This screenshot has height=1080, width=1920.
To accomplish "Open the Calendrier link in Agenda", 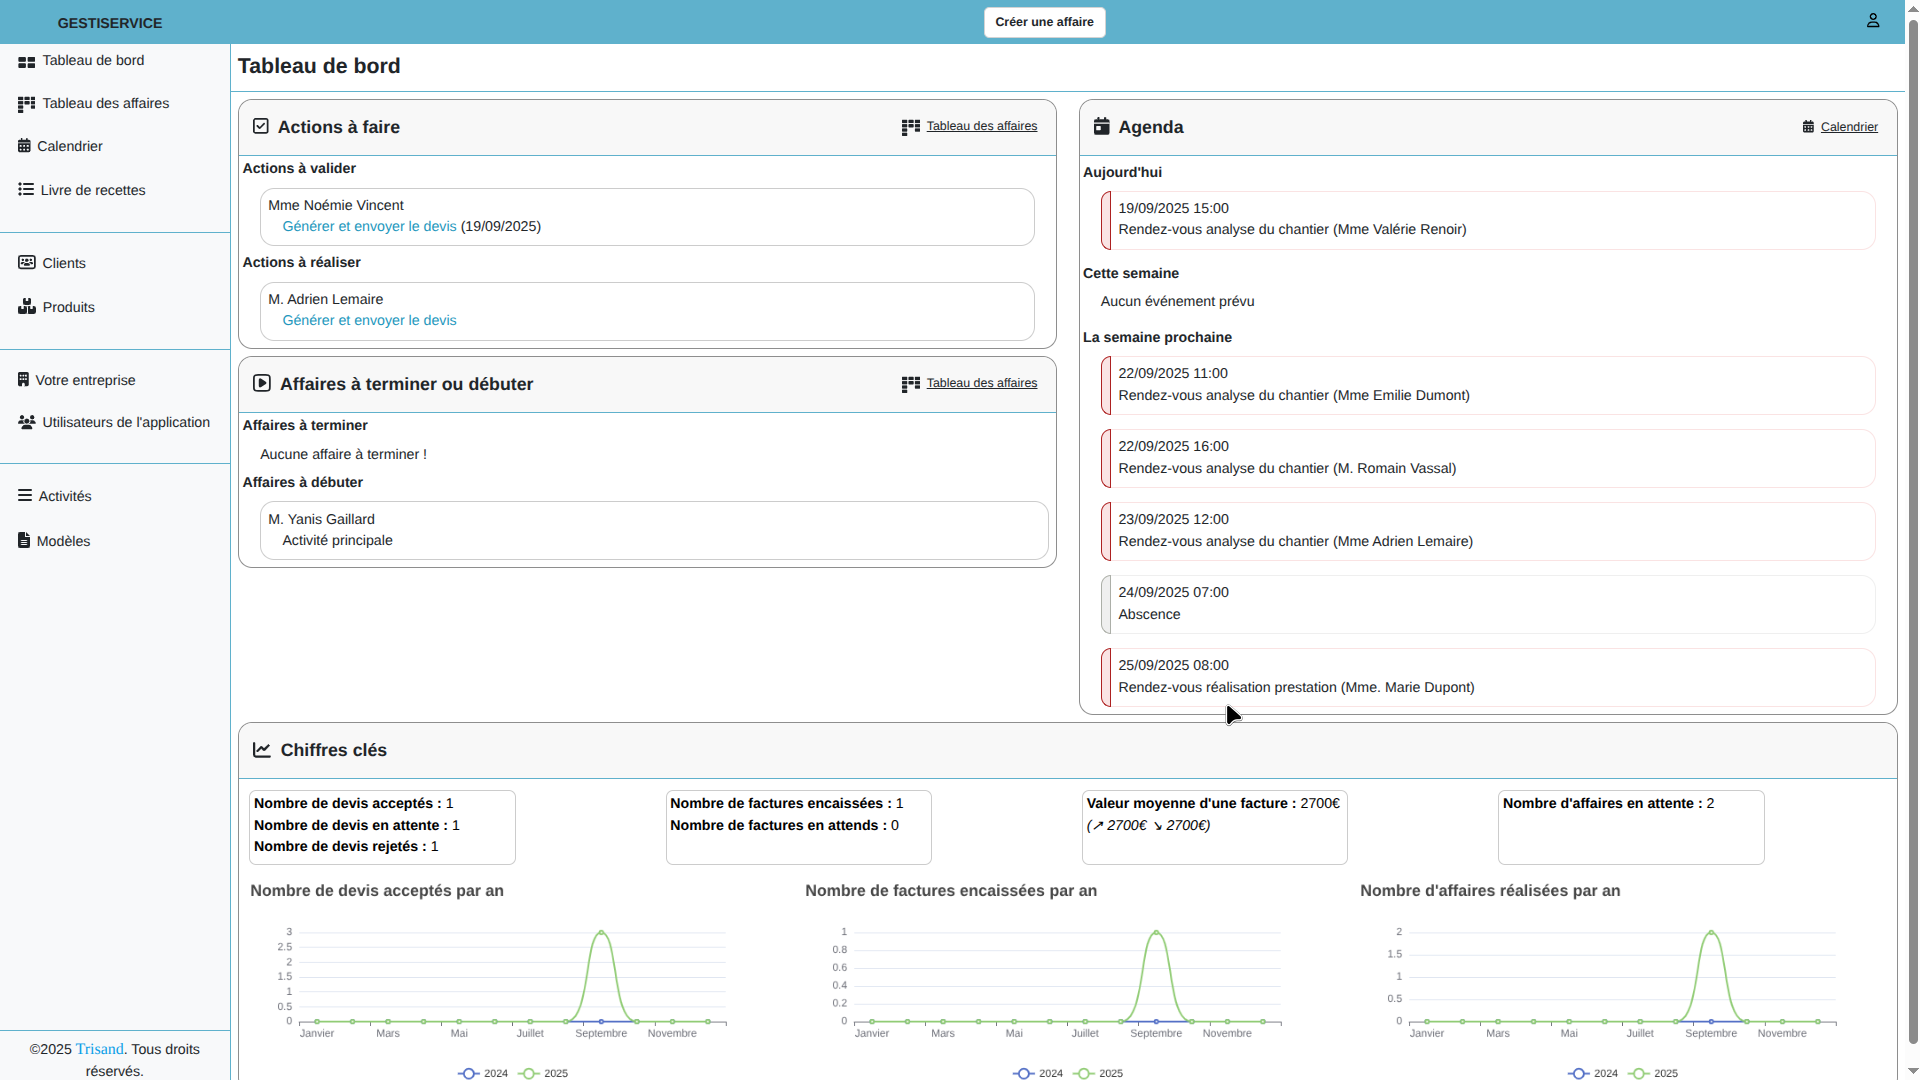I will [1848, 127].
